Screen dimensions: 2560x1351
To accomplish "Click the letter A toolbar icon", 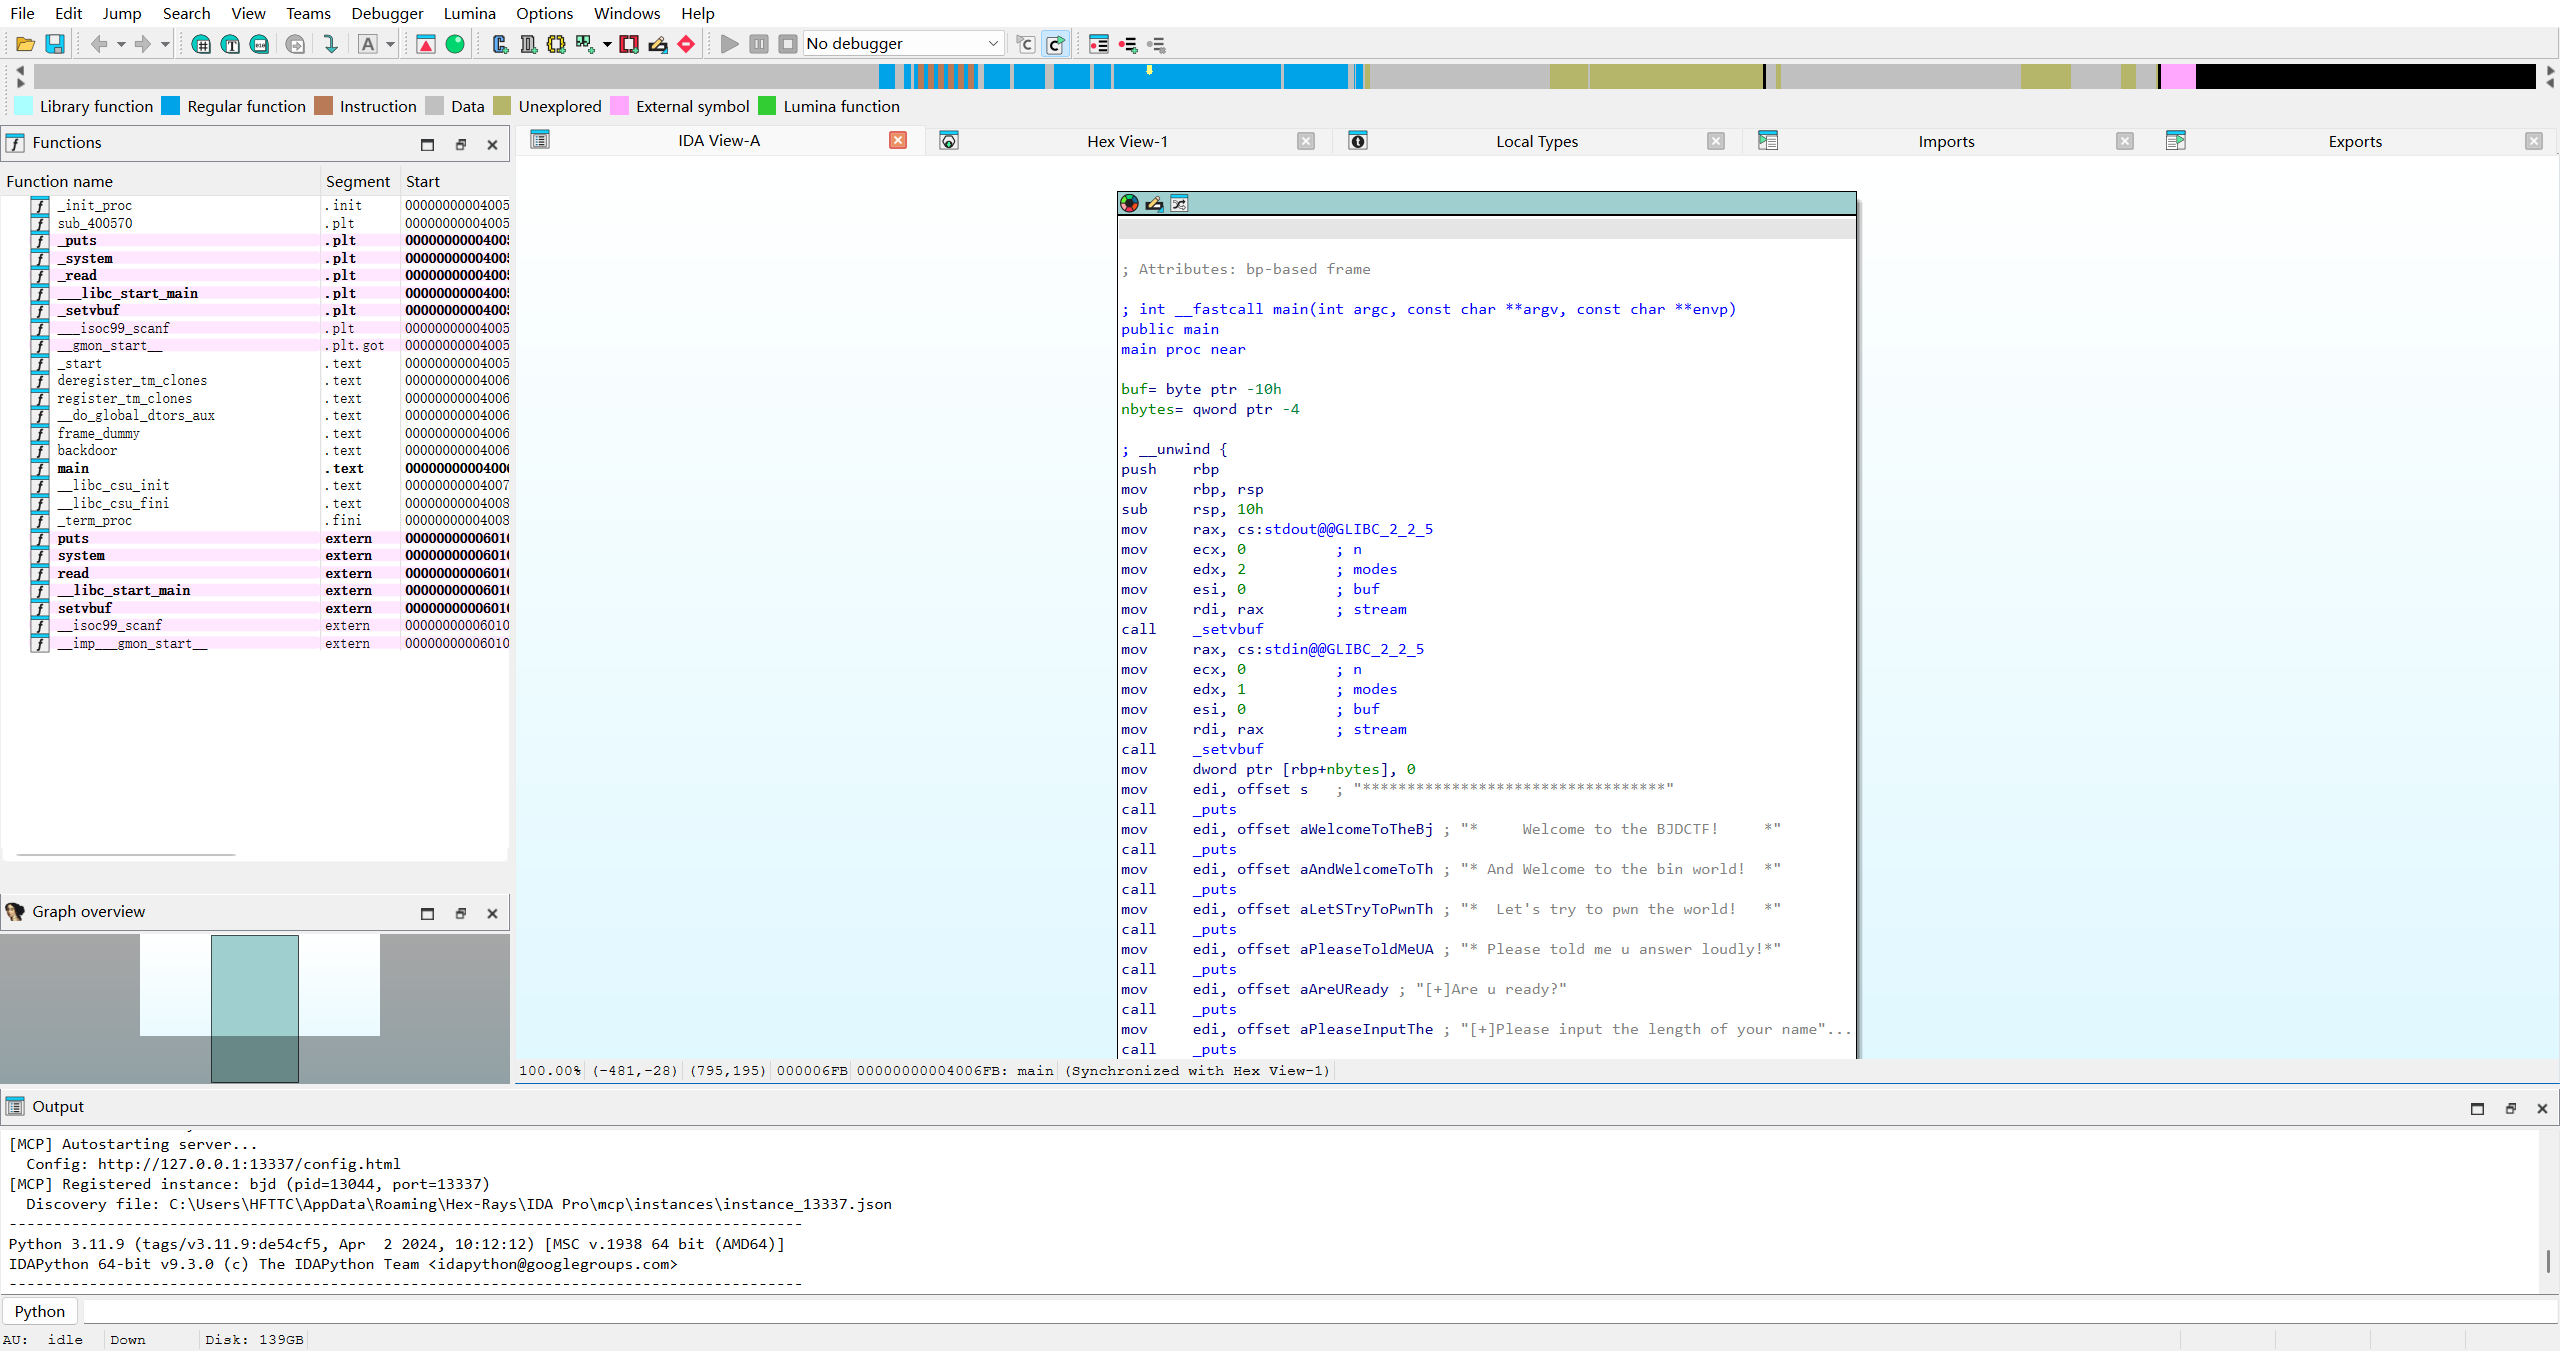I will coord(367,44).
